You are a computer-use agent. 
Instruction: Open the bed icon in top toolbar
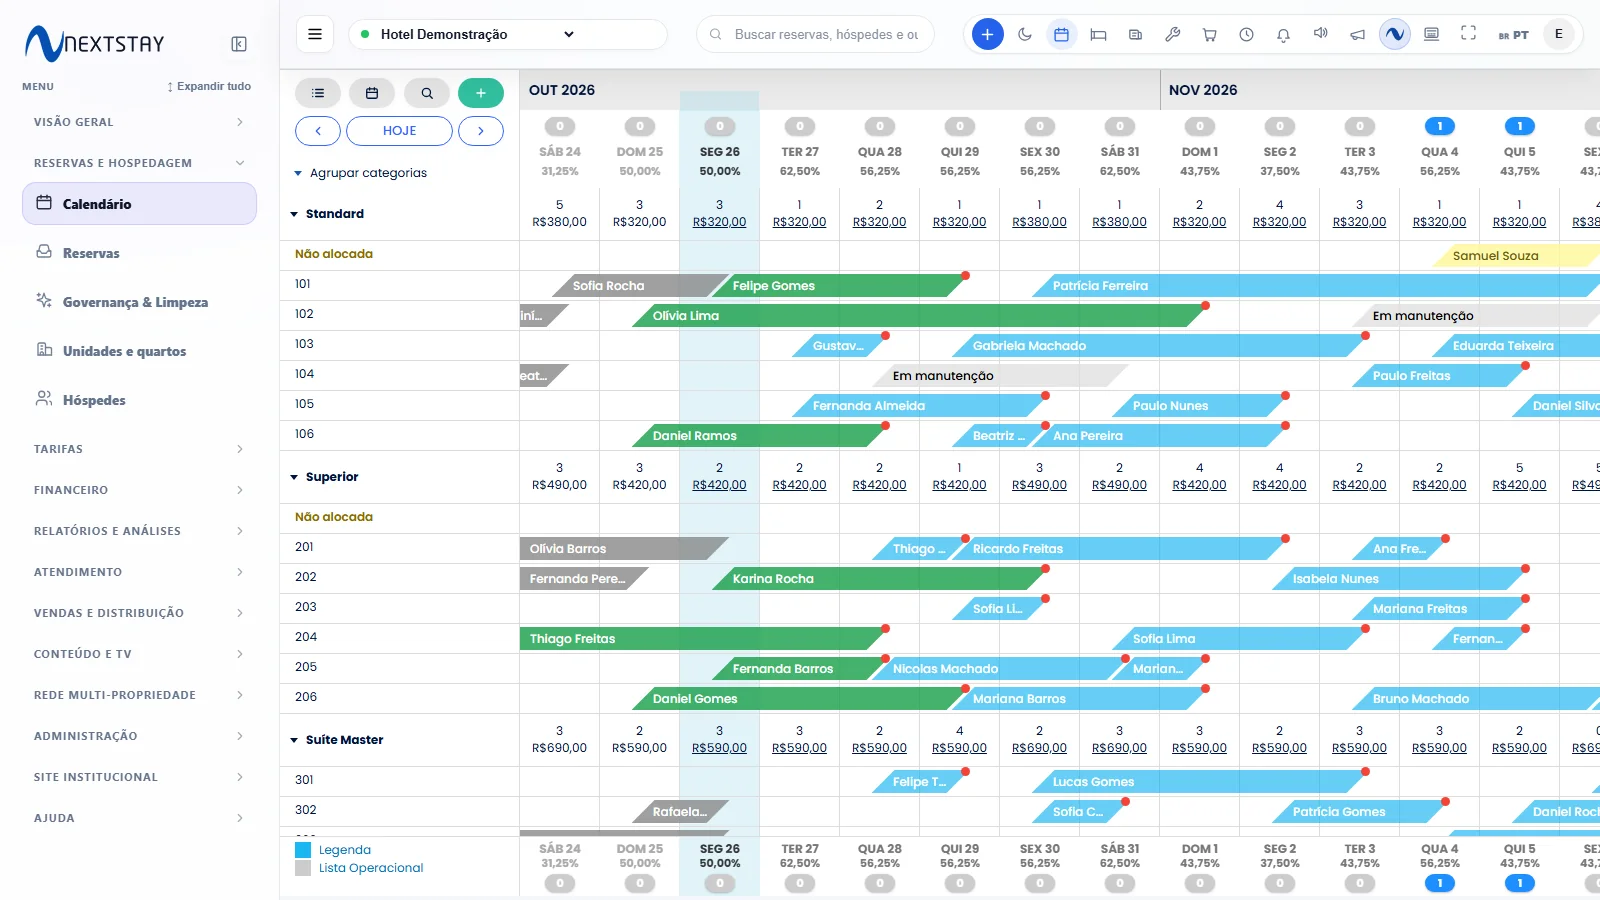tap(1098, 34)
